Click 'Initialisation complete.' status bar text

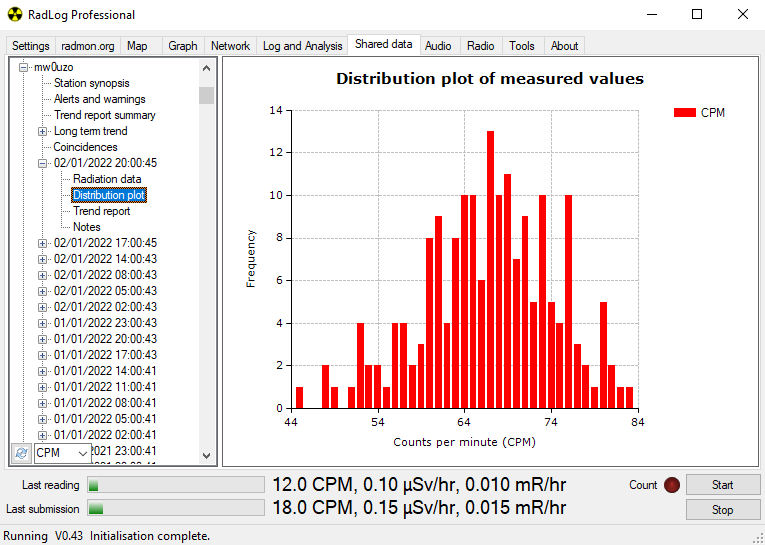point(150,536)
